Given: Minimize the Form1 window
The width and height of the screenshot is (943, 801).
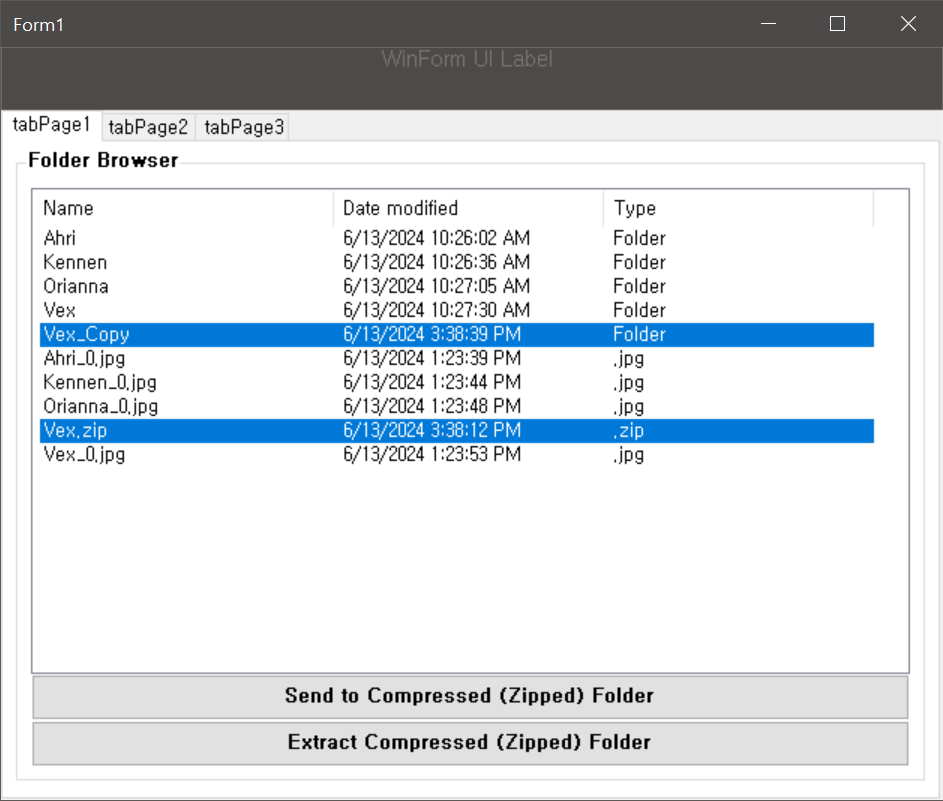Looking at the screenshot, I should (768, 24).
